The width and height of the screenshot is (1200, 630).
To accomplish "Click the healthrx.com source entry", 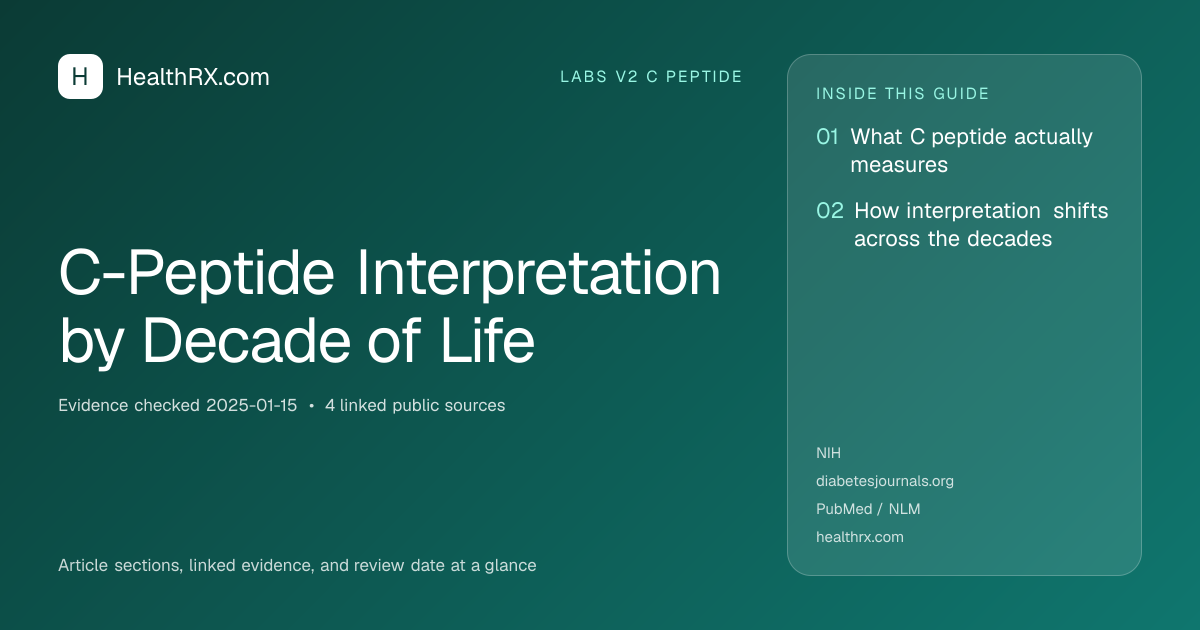I will (860, 537).
